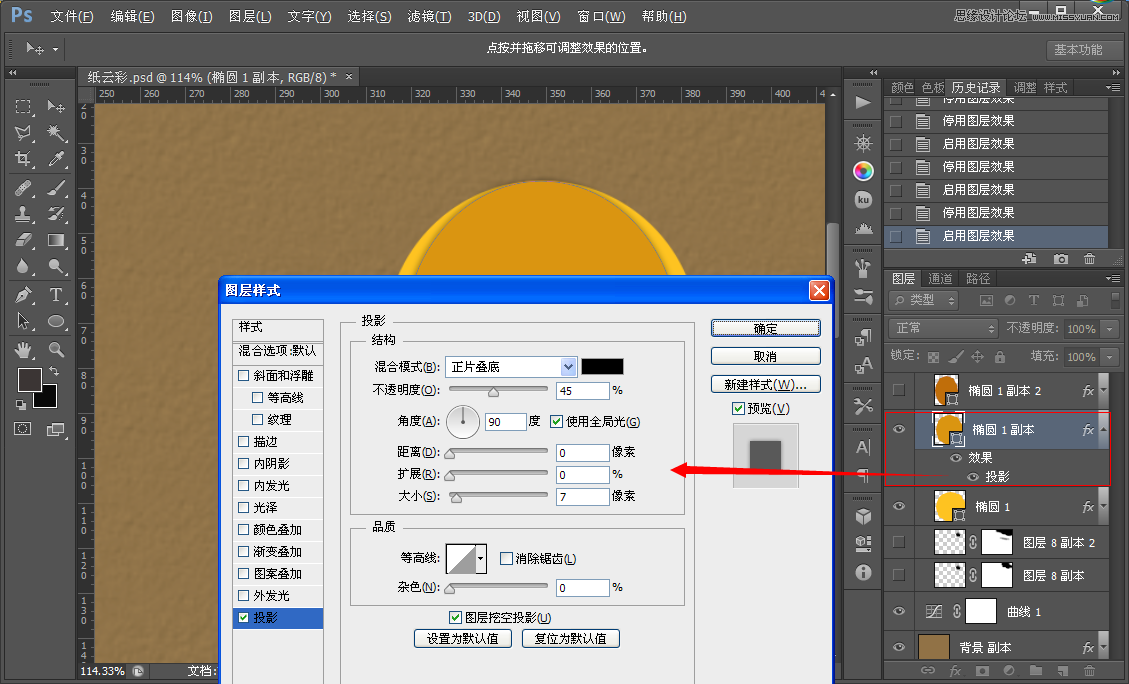The height and width of the screenshot is (684, 1129).
Task: Select the Ellipse shape tool
Action: click(55, 321)
